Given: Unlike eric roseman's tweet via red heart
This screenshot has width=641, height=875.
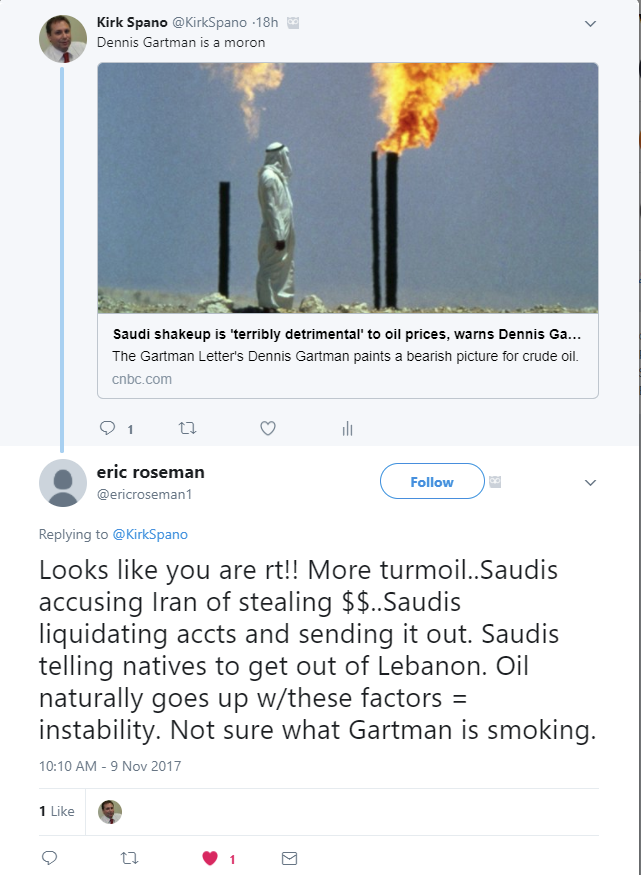Looking at the screenshot, I should pyautogui.click(x=210, y=858).
